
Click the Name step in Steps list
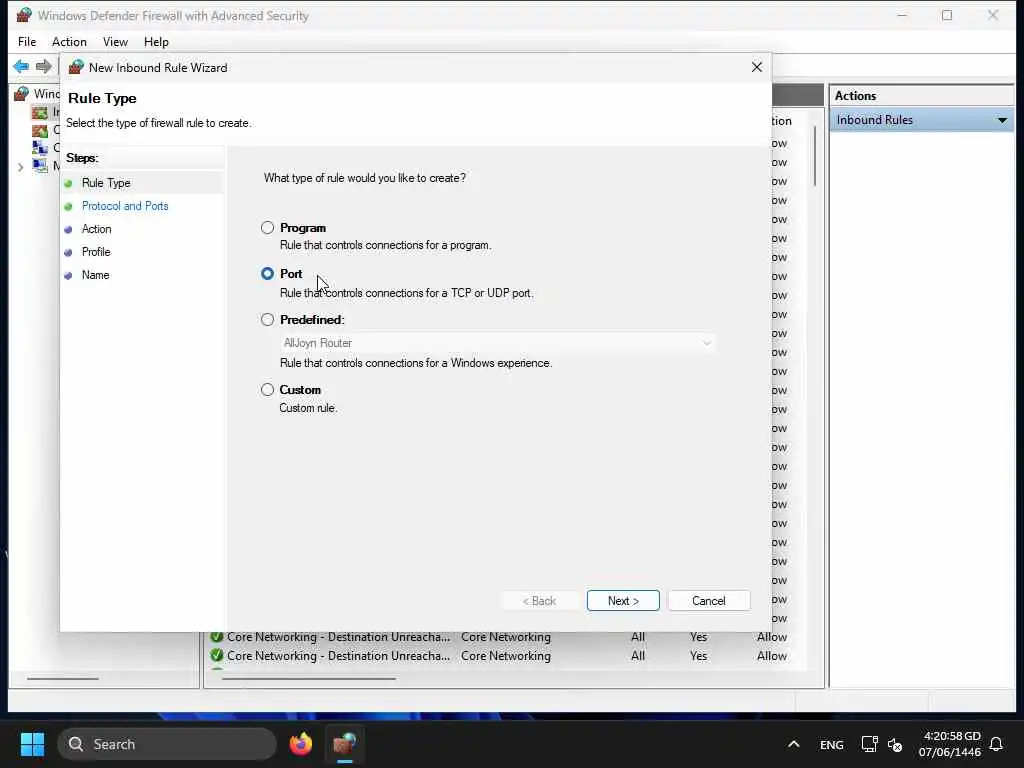coord(95,275)
